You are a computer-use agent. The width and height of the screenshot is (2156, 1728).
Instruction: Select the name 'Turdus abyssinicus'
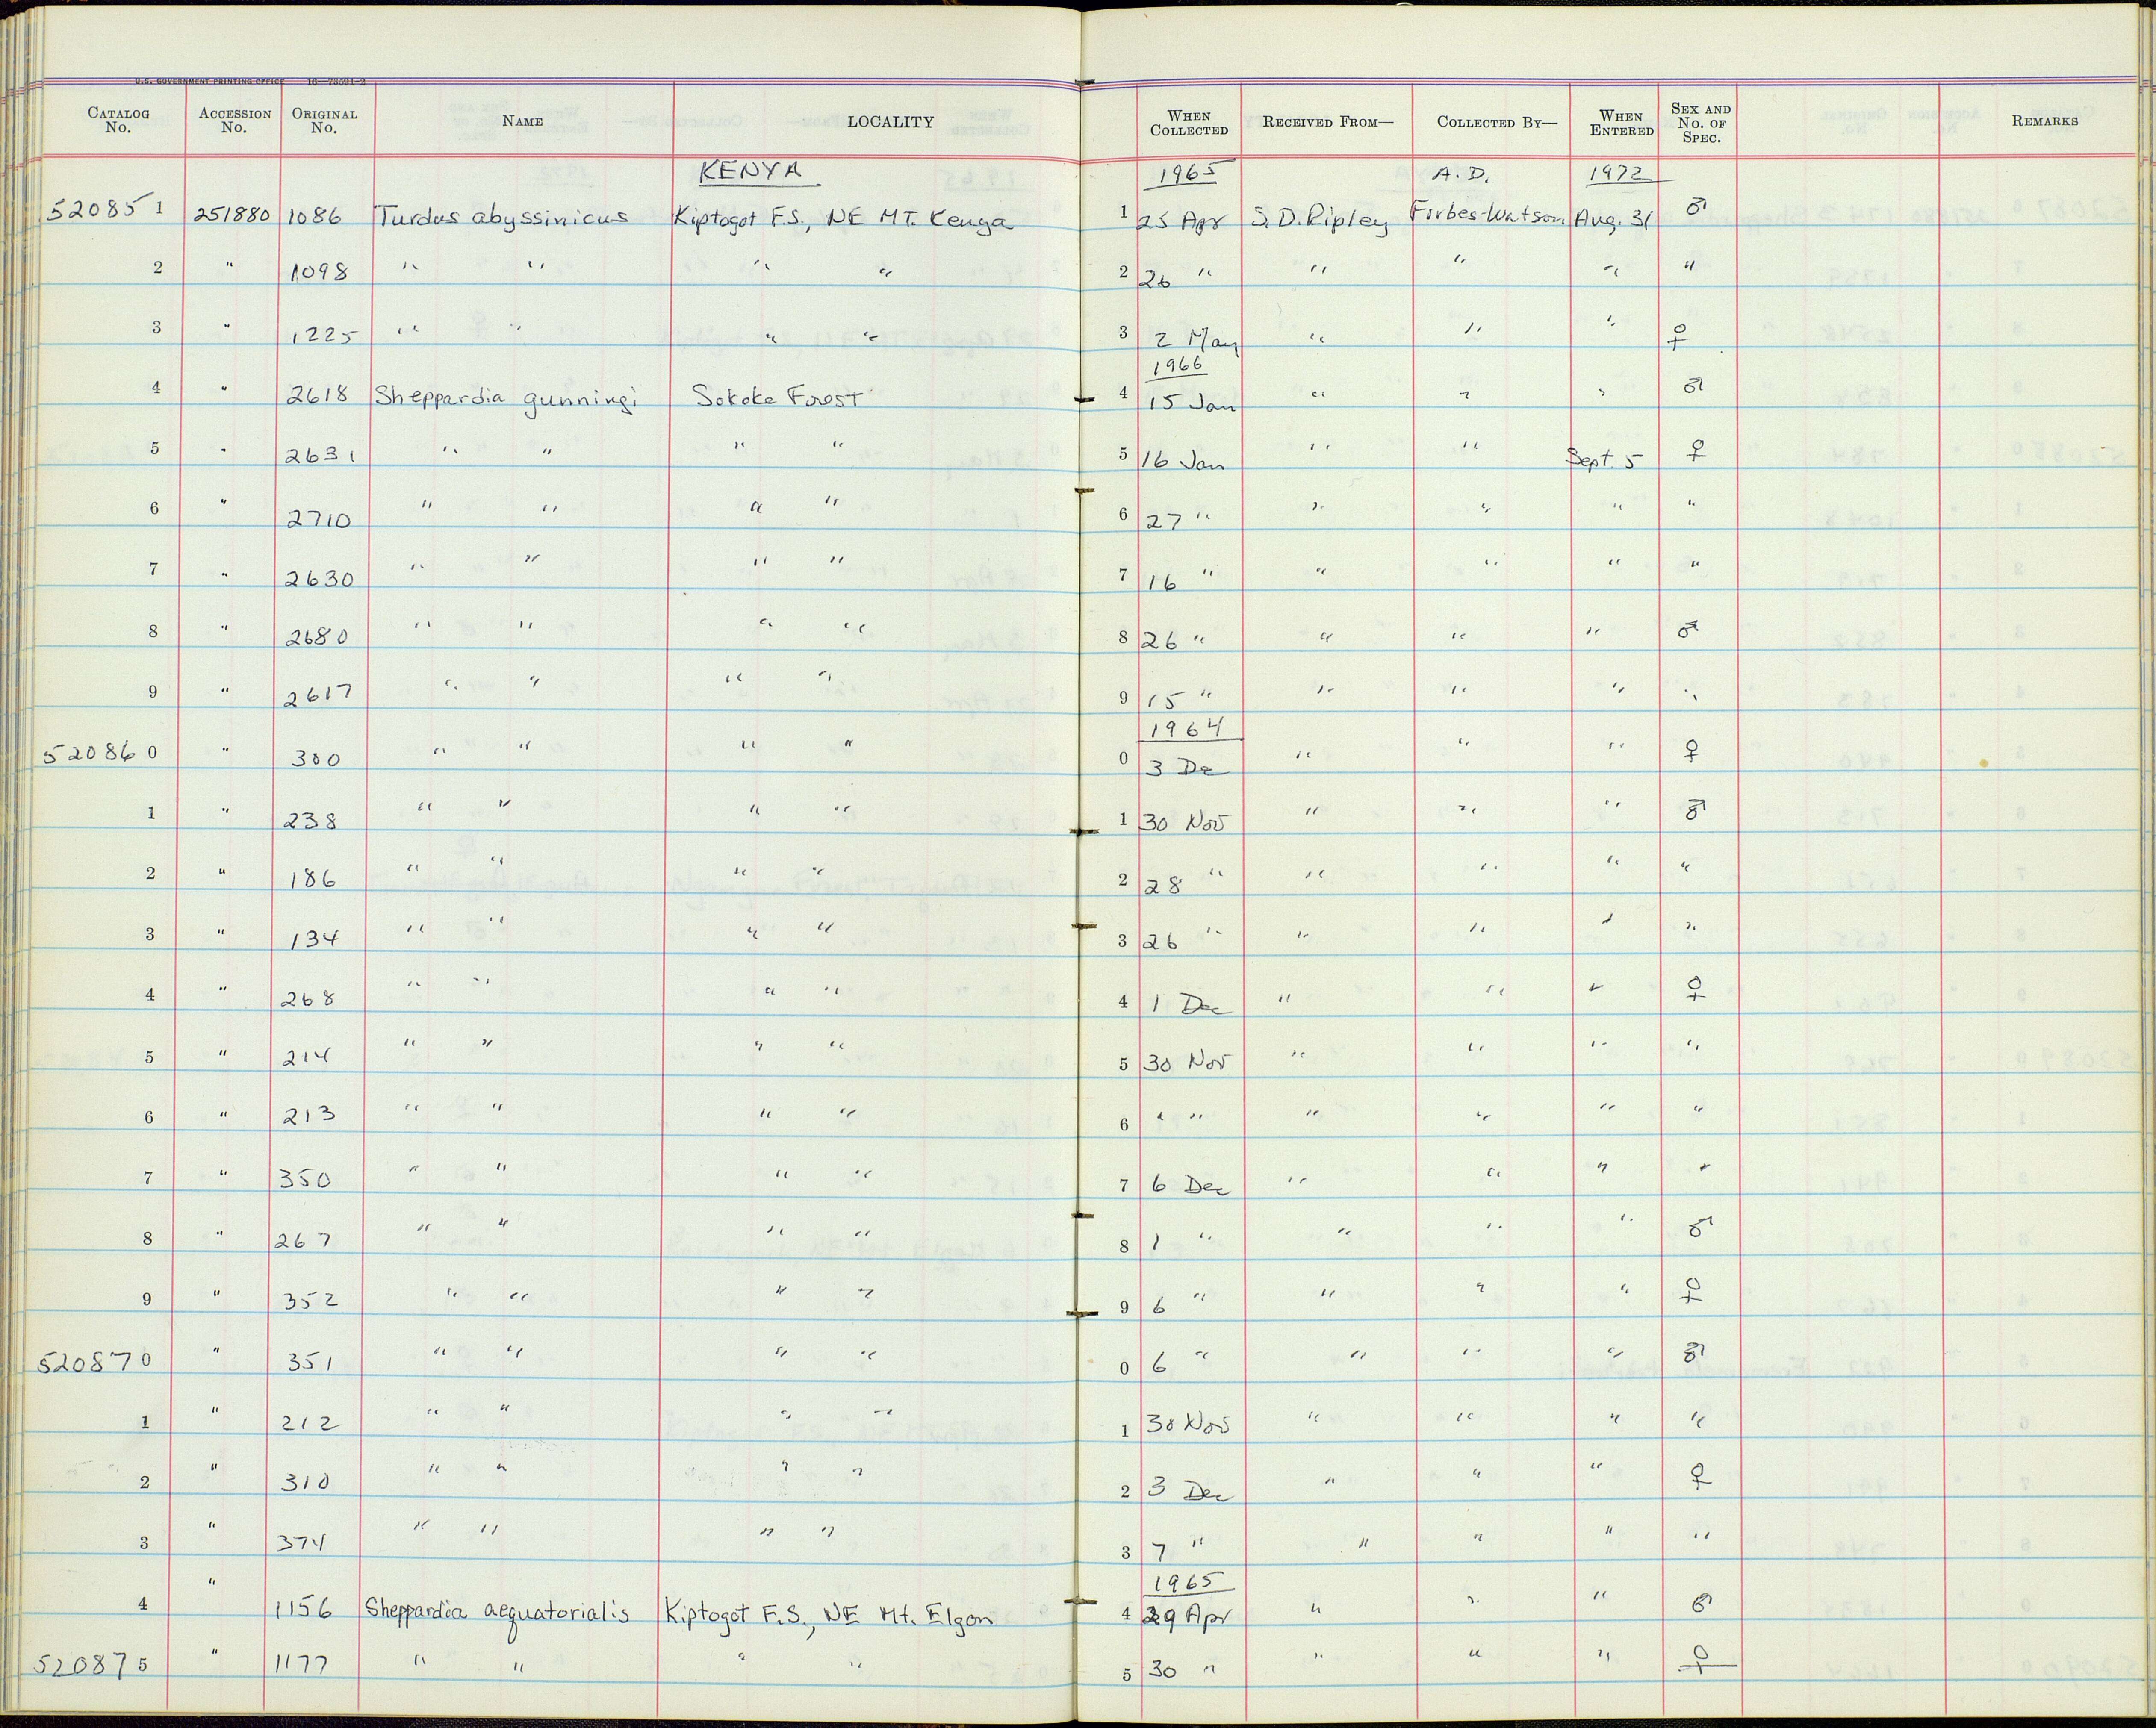501,217
